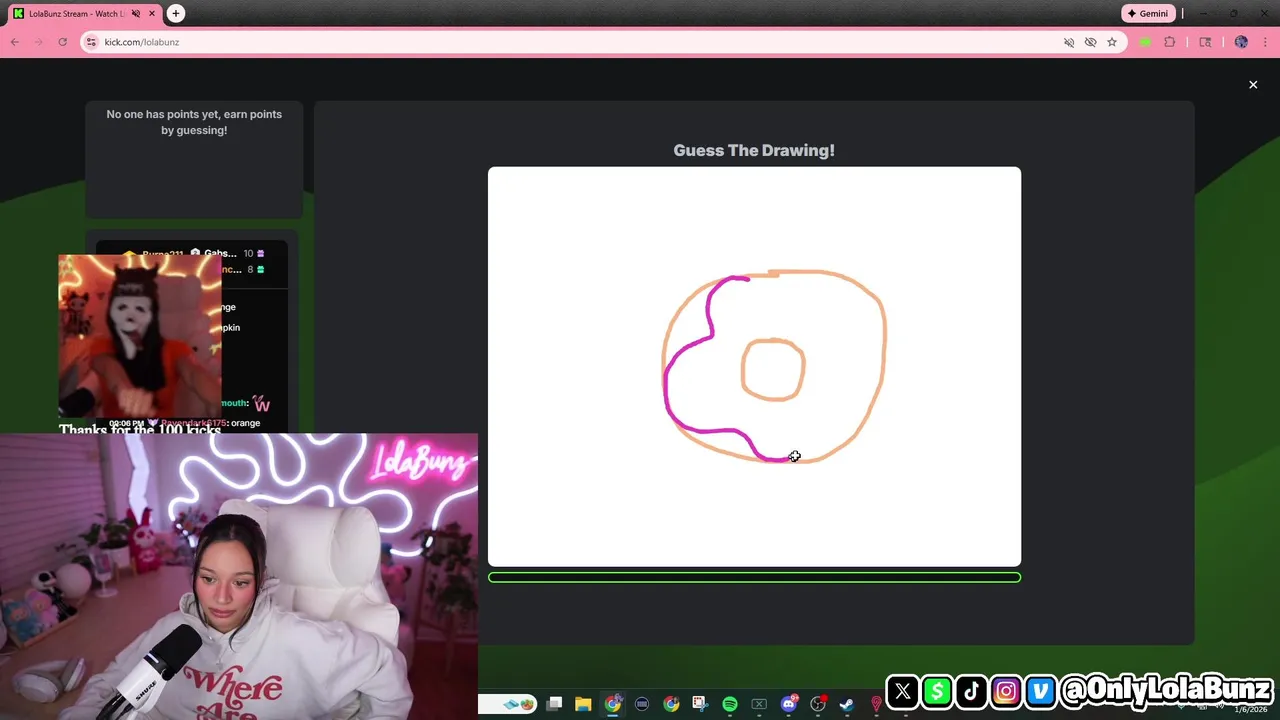
Task: Click the 'Thanks for the 100 kicks' text
Action: click(140, 429)
